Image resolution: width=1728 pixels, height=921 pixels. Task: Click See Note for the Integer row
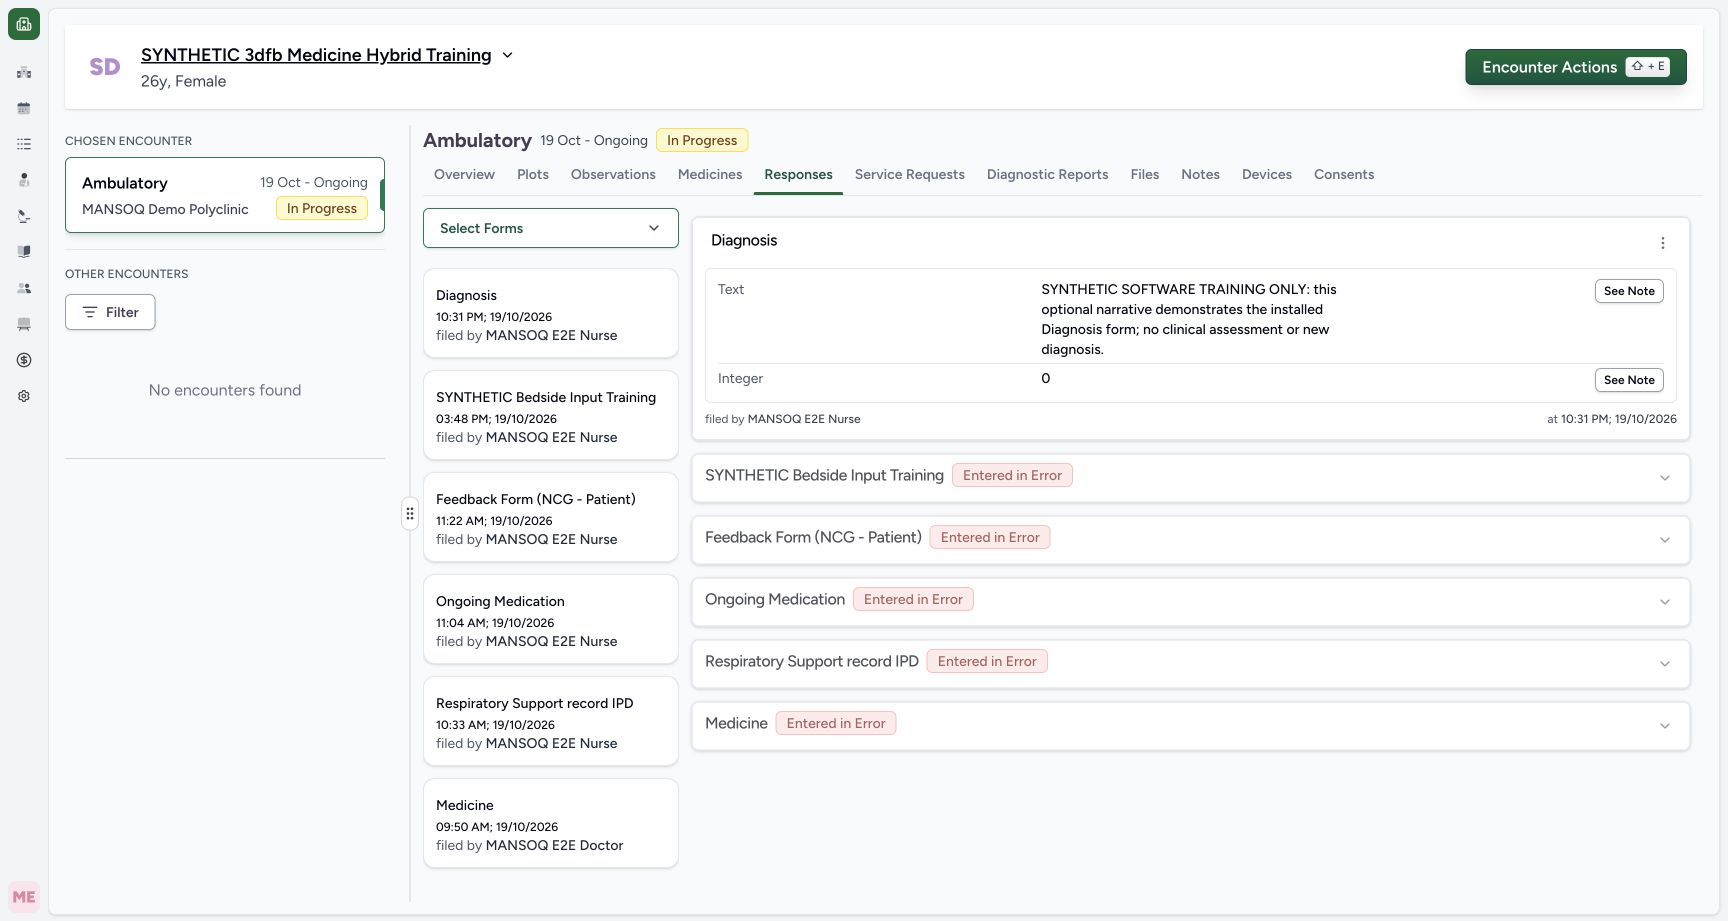point(1629,380)
